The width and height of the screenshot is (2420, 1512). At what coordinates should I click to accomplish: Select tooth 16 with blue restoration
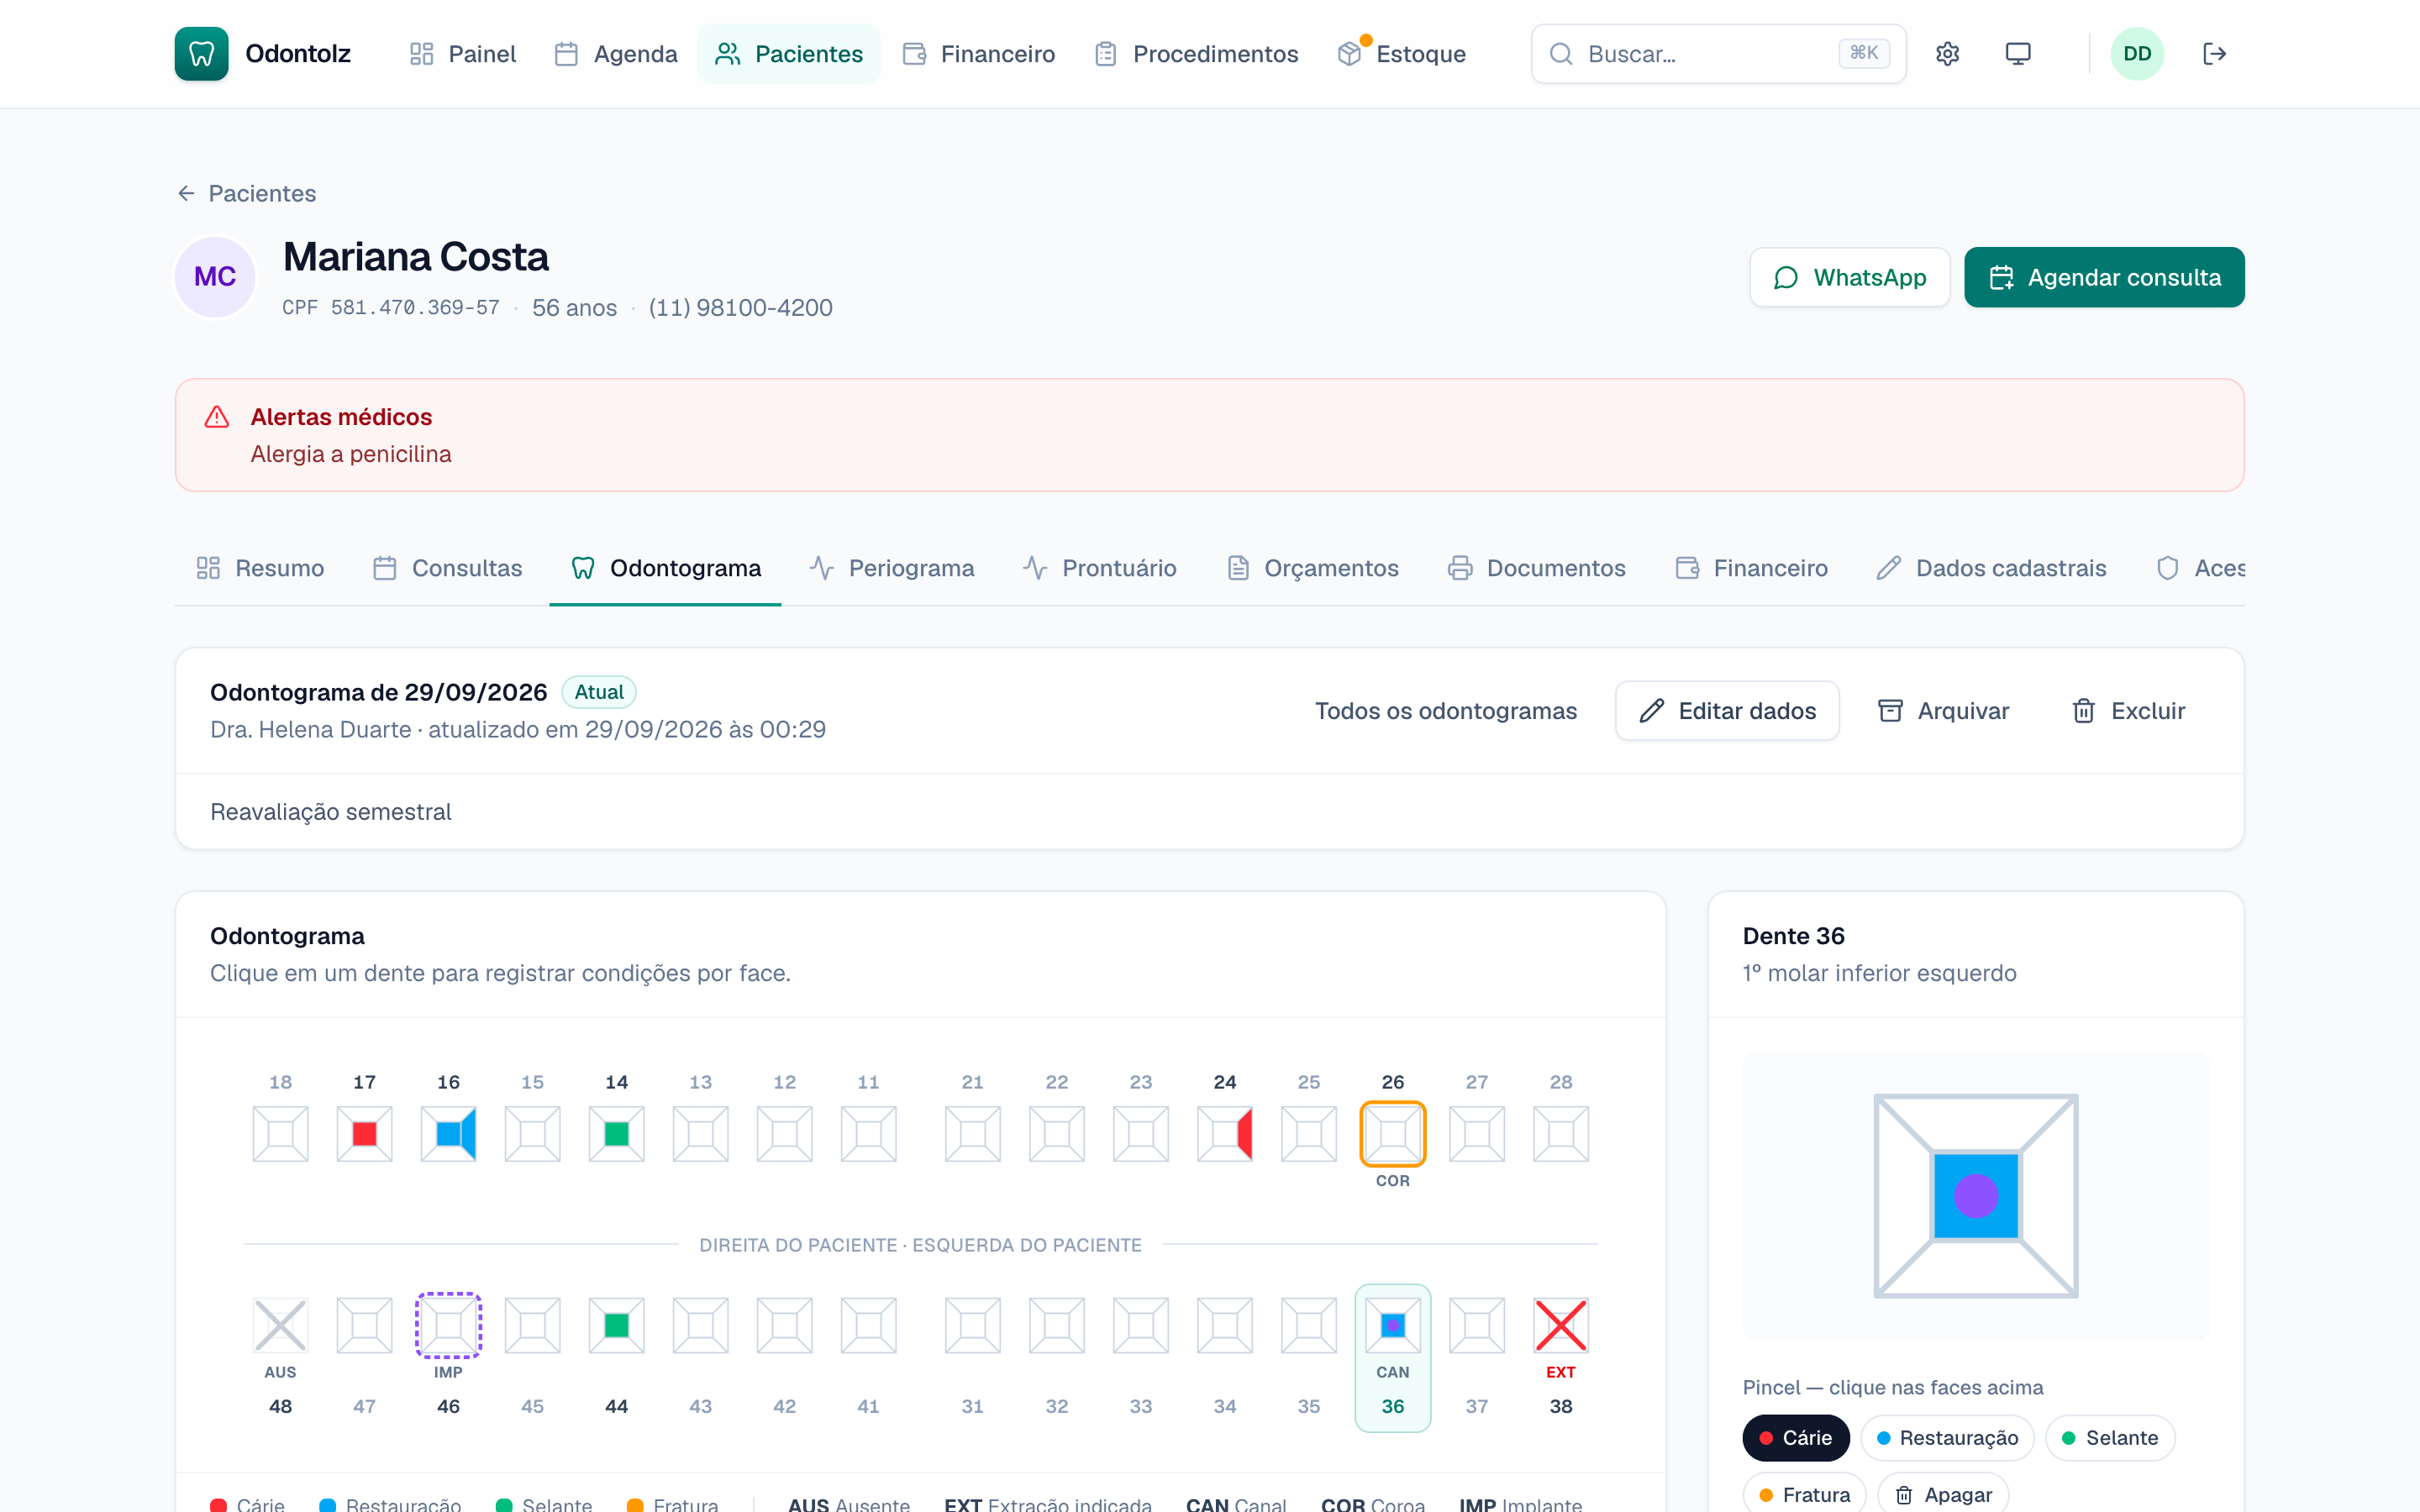tap(448, 1133)
